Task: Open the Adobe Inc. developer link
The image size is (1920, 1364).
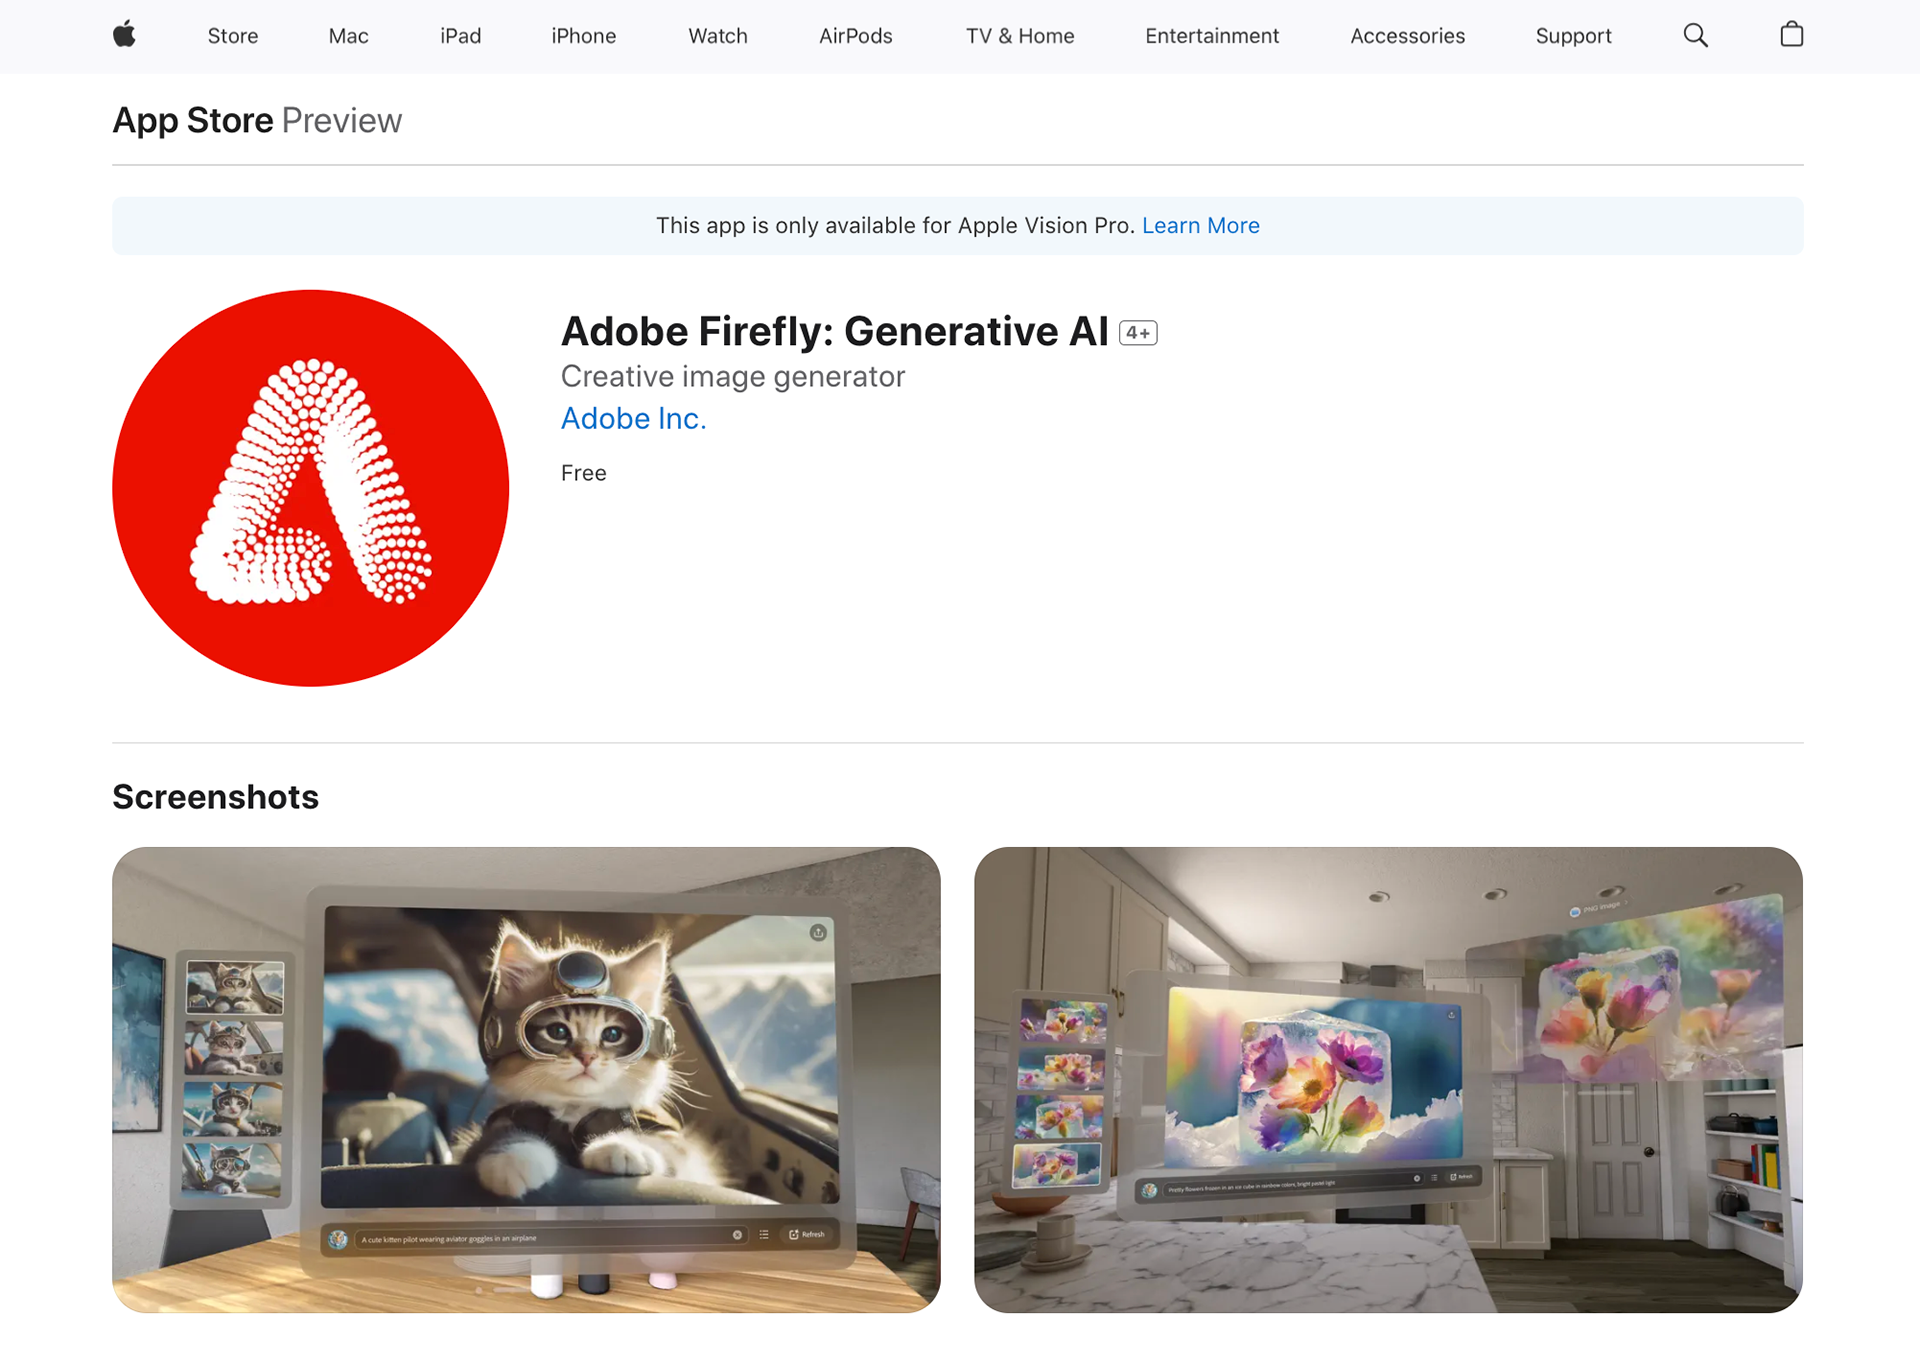Action: (x=633, y=418)
